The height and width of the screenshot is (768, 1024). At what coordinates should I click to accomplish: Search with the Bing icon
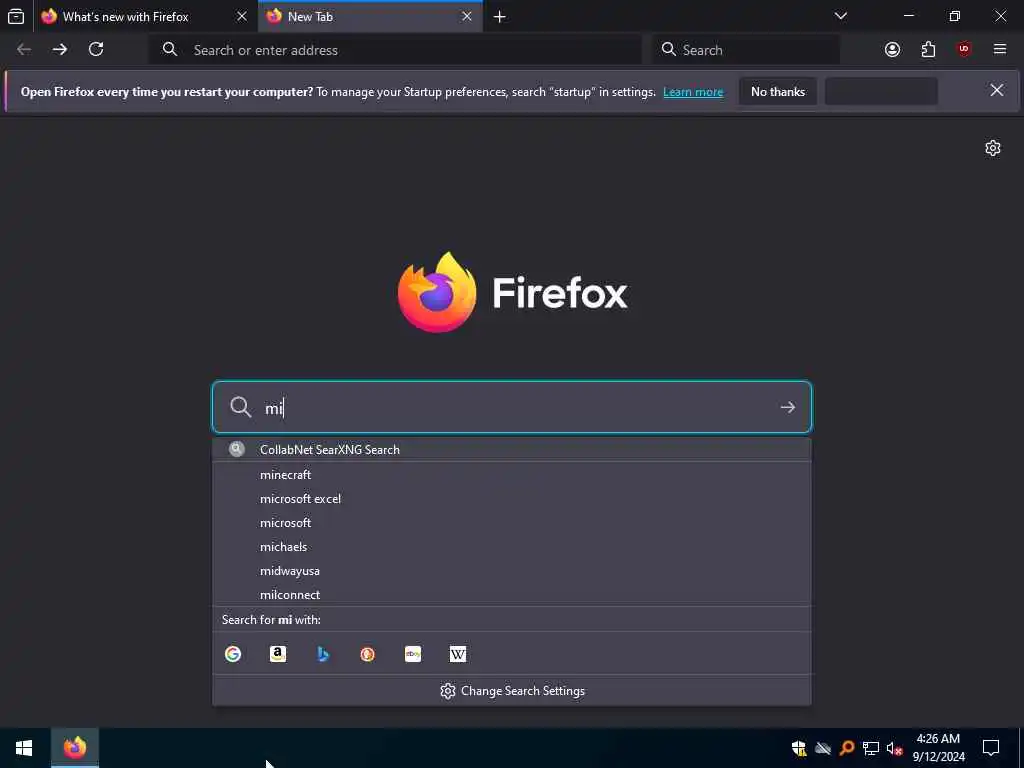click(x=323, y=654)
